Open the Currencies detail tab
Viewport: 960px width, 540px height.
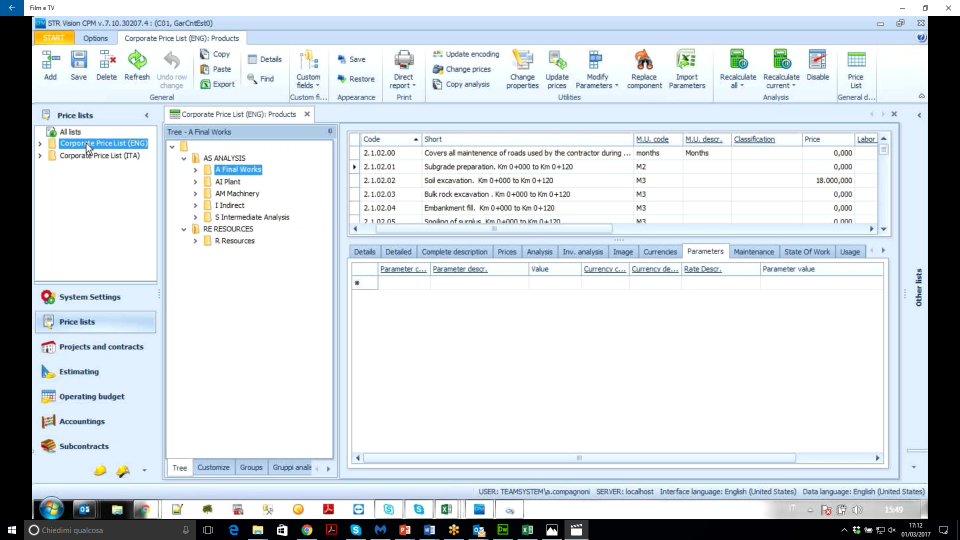(660, 252)
